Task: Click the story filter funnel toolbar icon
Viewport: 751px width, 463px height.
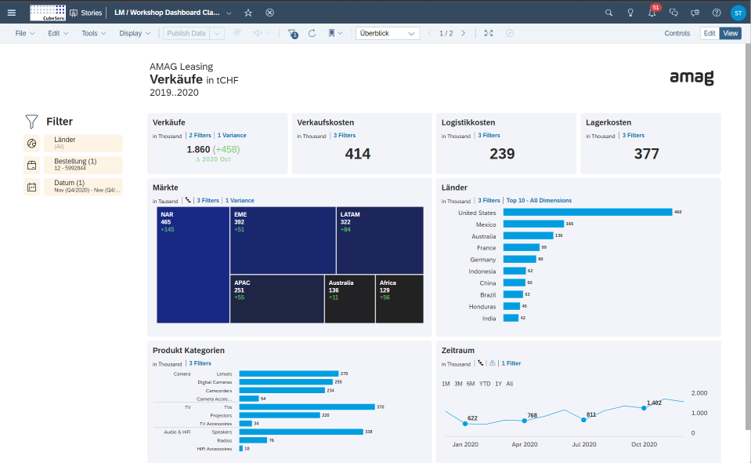Action: point(293,34)
